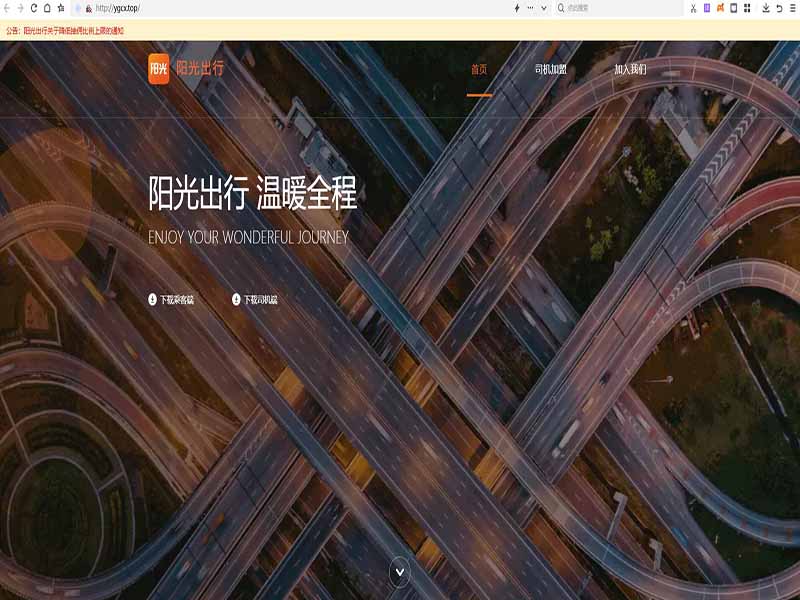800x600 pixels.
Task: Open the 加入我们 navigation tab
Action: (x=630, y=69)
